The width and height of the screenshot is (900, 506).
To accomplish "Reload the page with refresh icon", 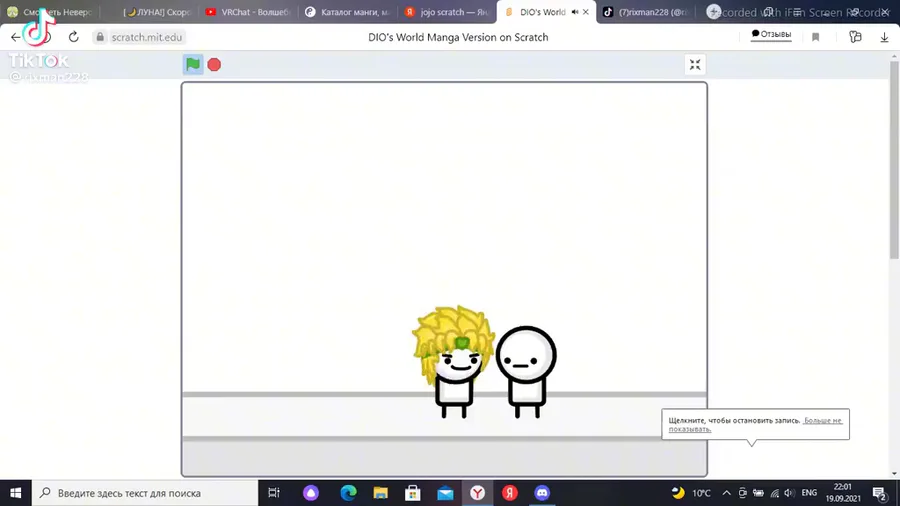I will [73, 37].
